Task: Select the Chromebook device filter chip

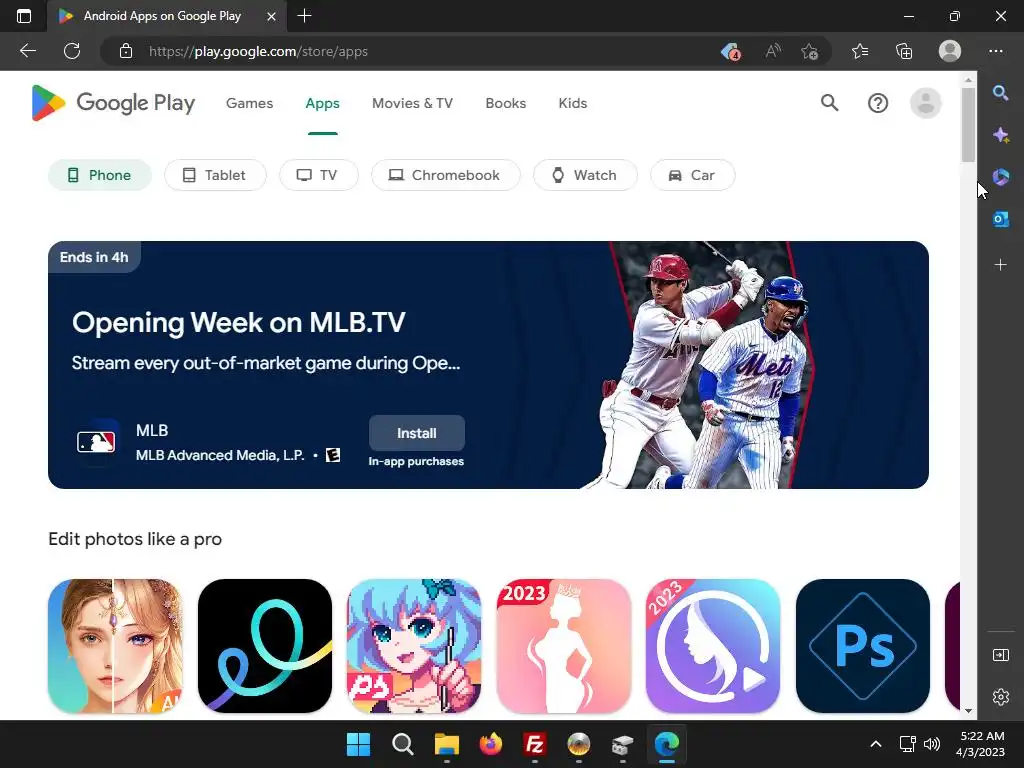Action: [x=445, y=175]
